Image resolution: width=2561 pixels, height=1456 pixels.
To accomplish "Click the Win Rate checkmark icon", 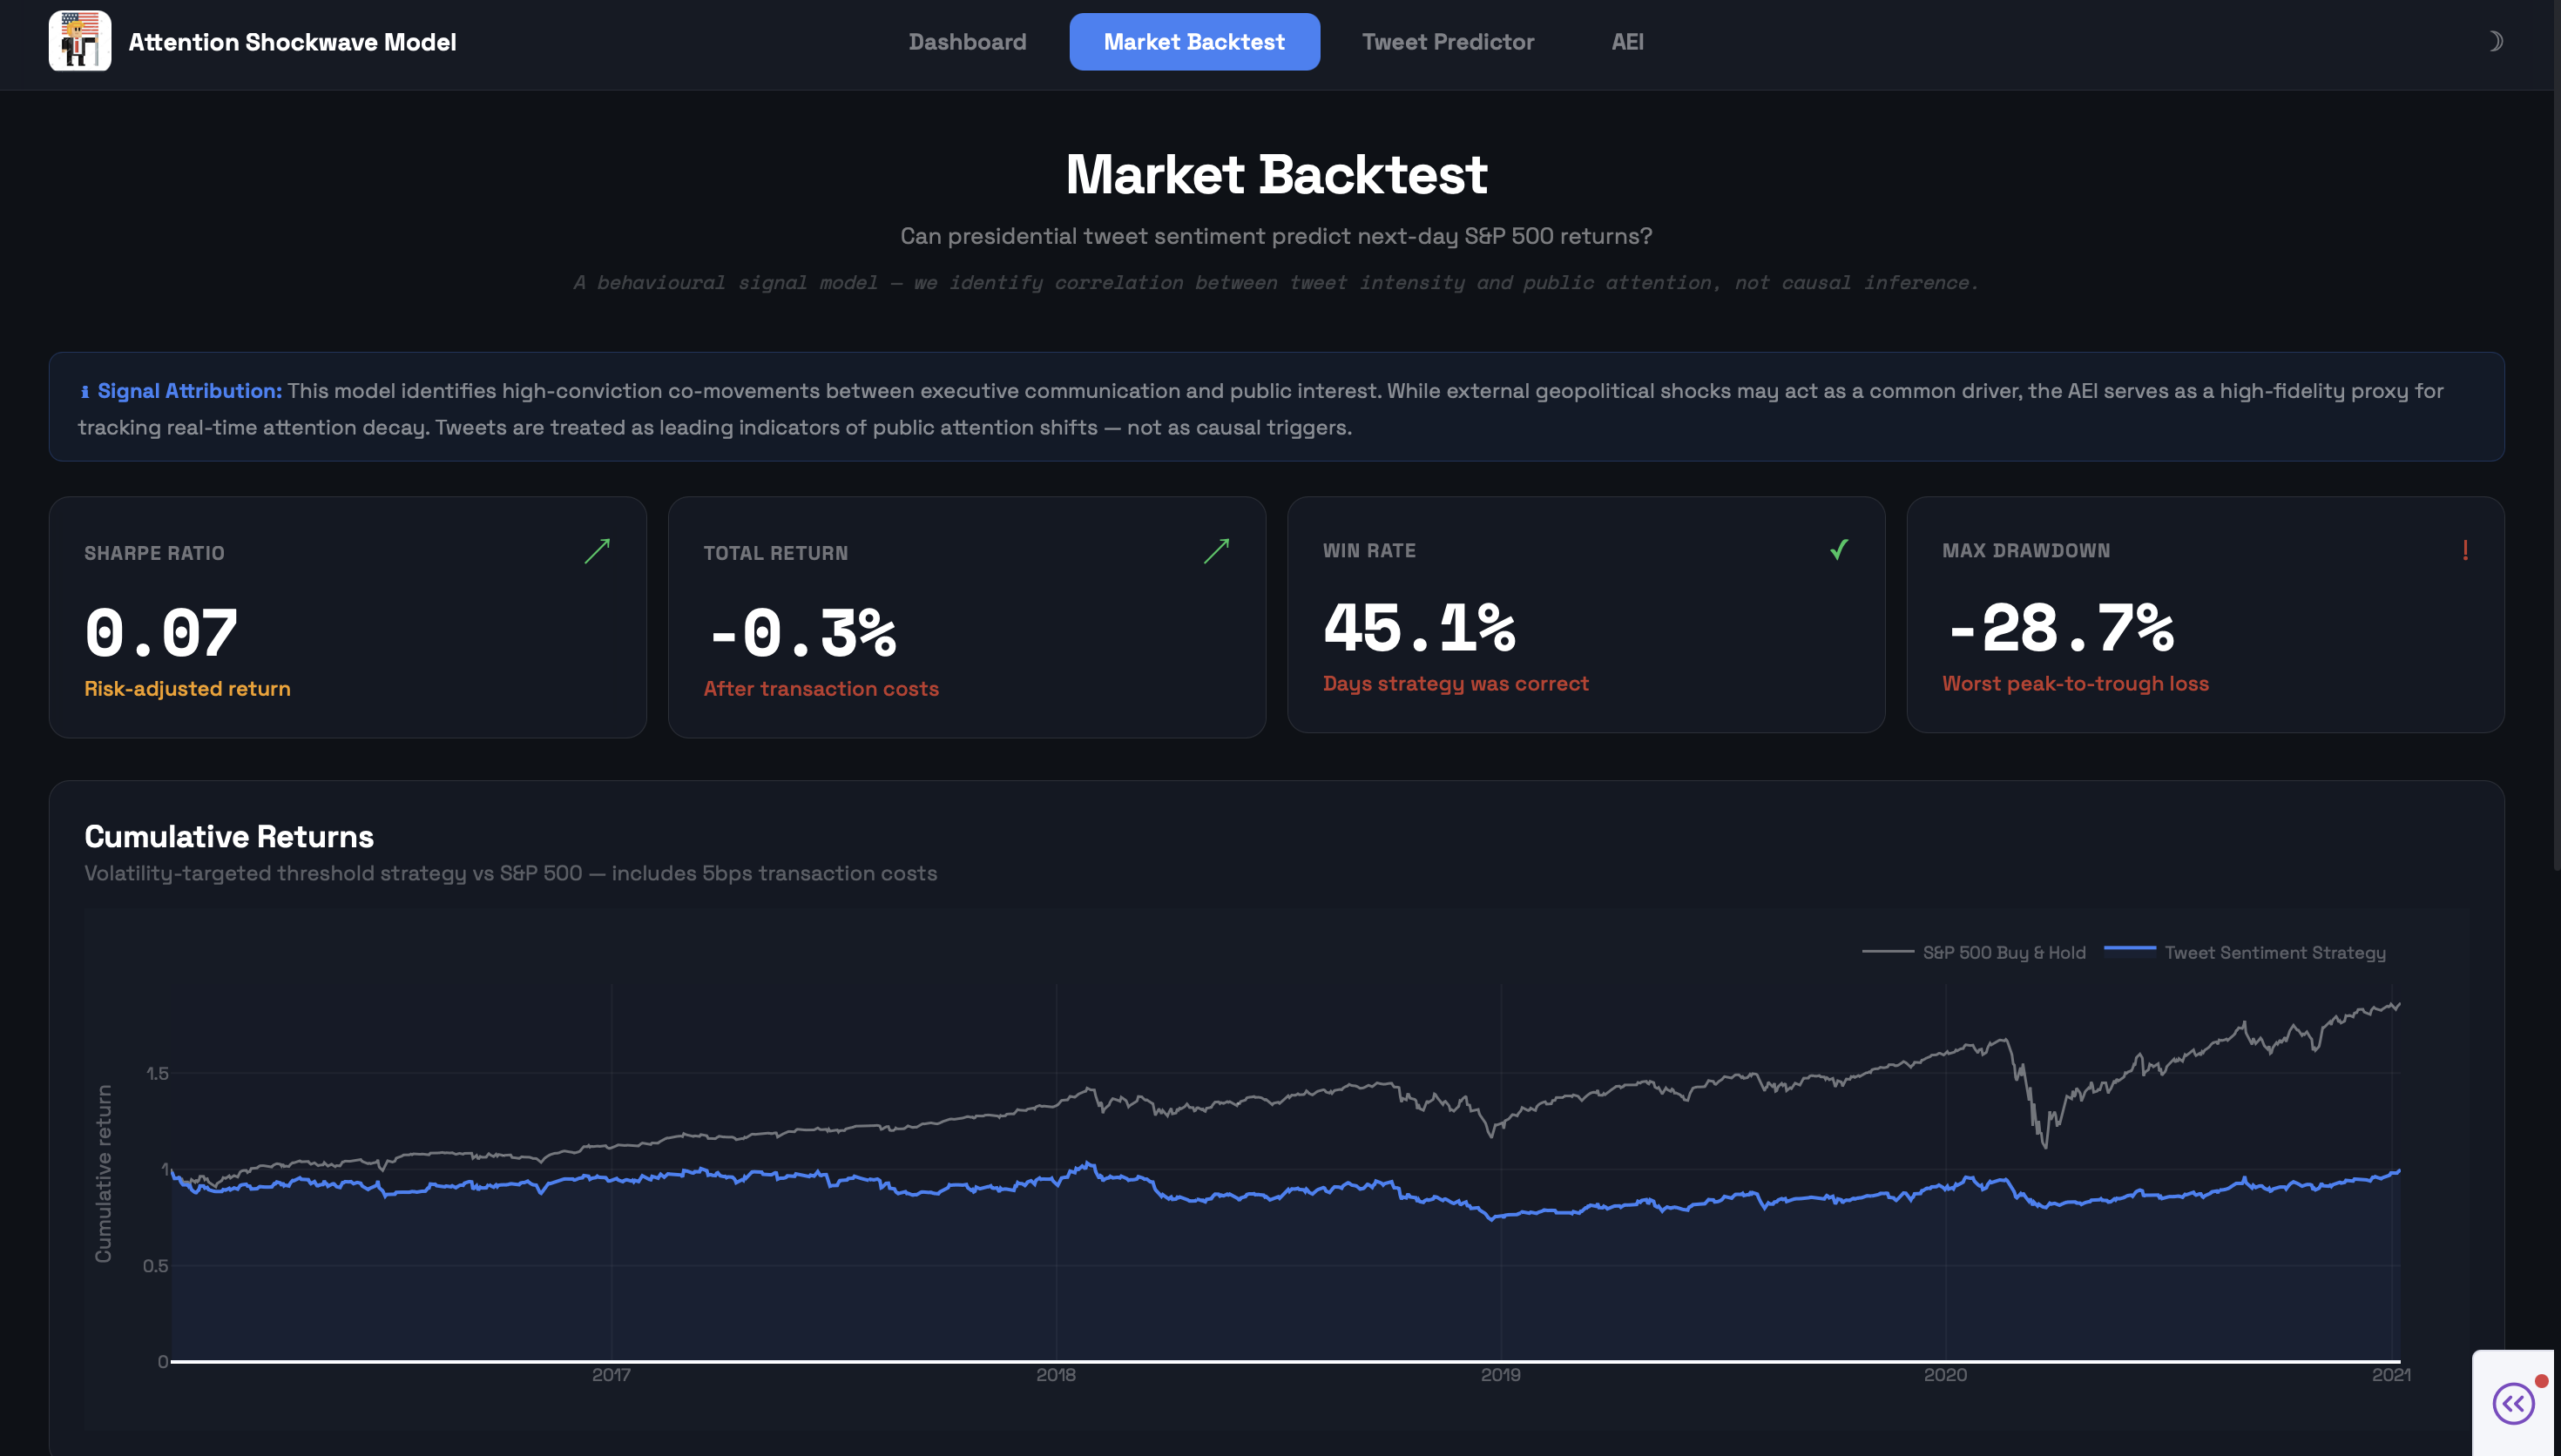I will 1838,549.
